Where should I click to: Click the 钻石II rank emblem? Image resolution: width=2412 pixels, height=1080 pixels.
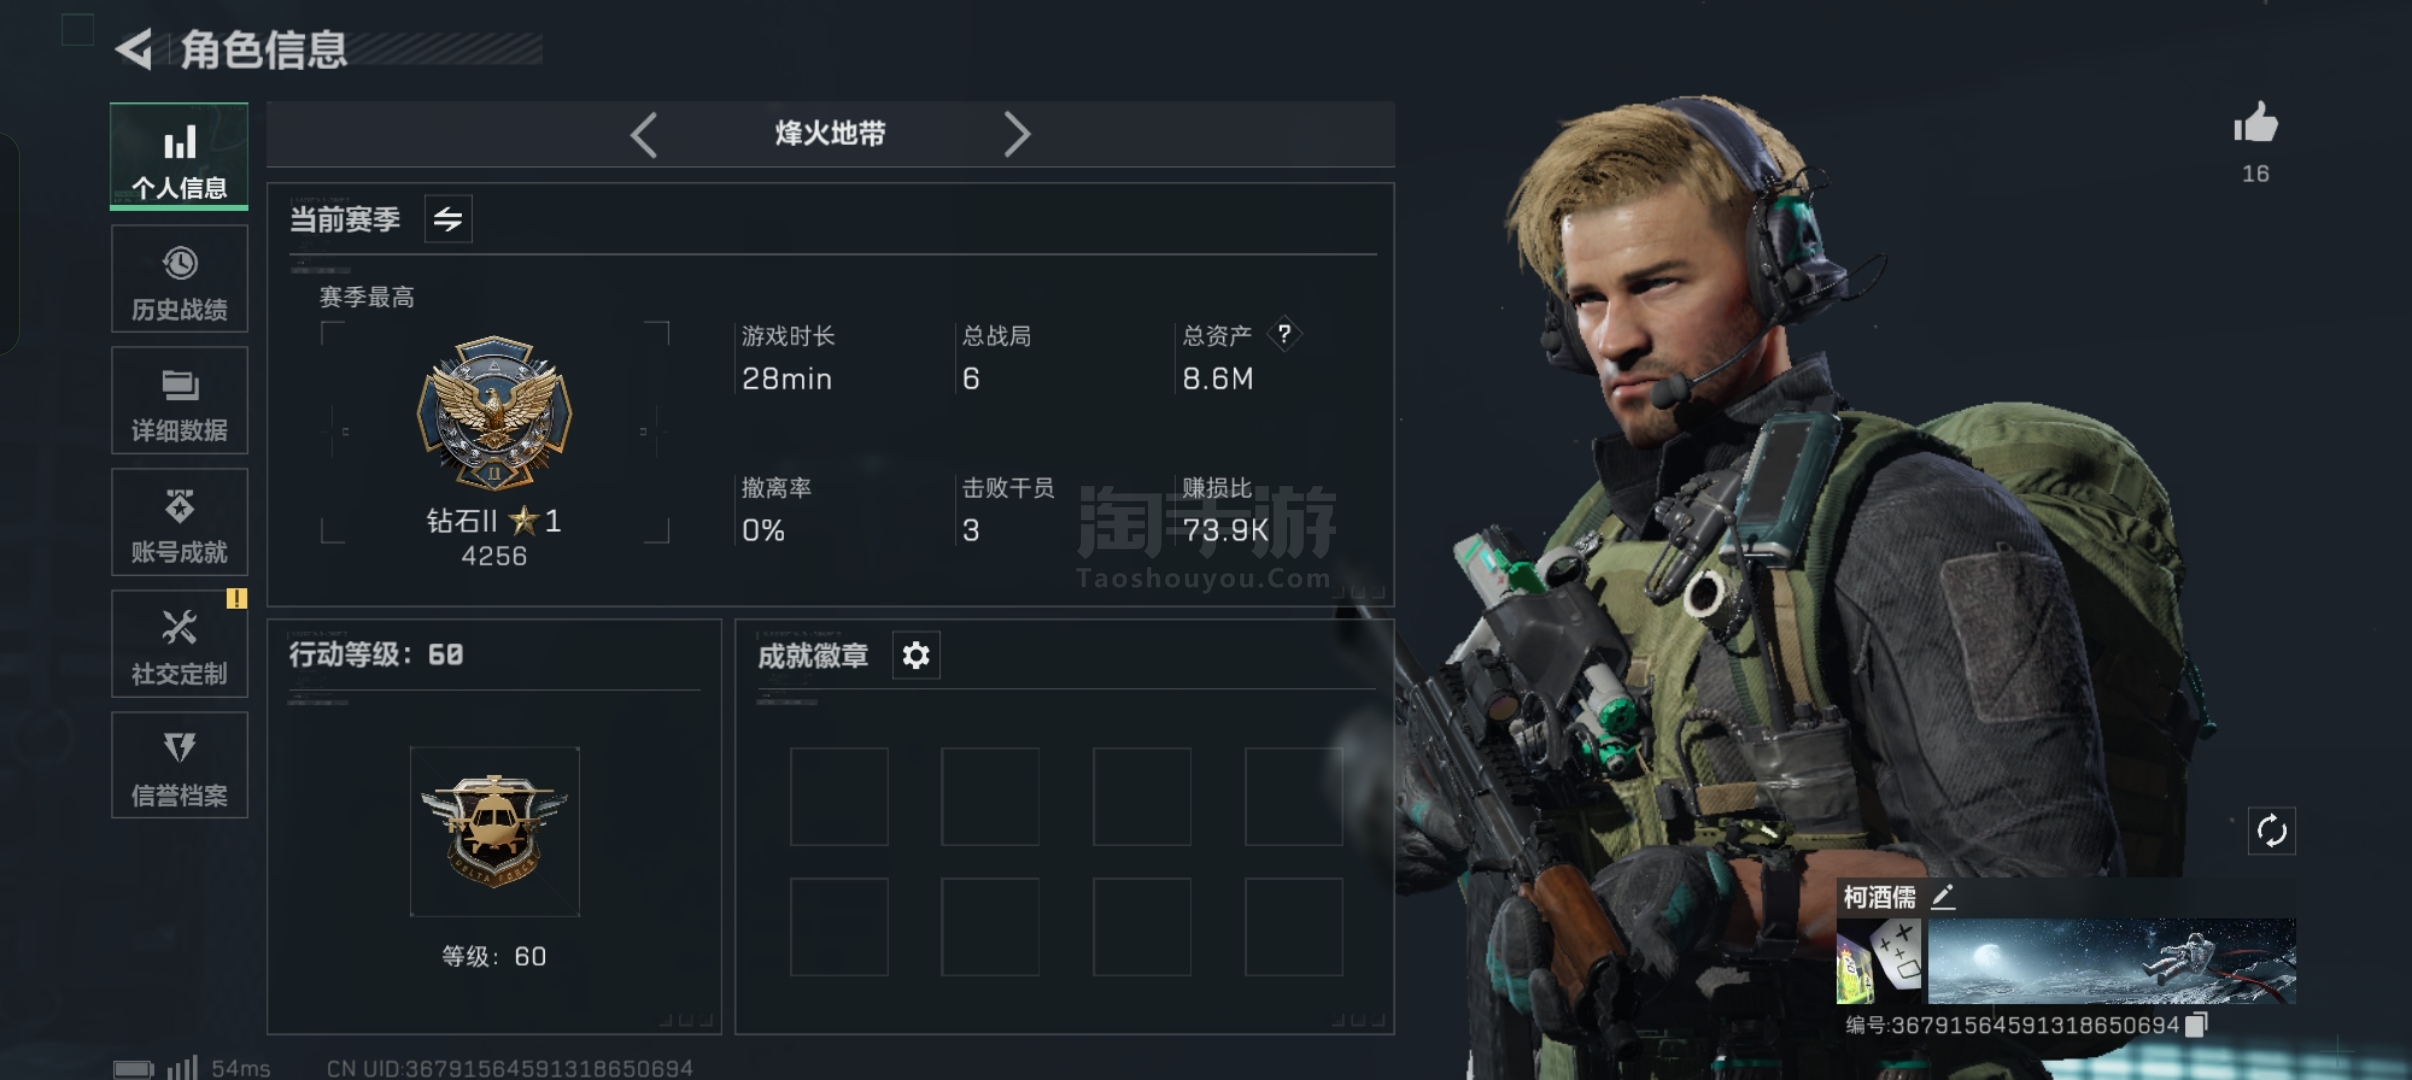click(x=494, y=412)
